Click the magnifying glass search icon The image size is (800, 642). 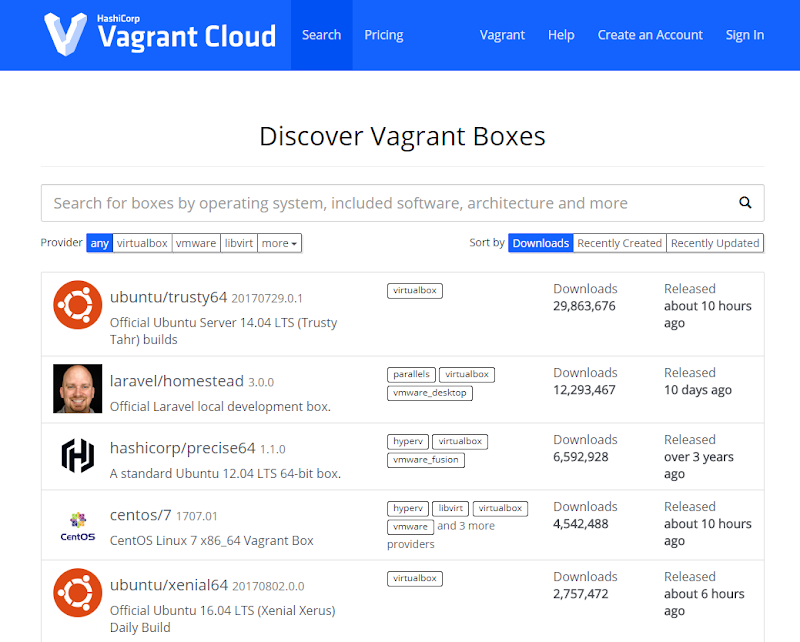745,202
